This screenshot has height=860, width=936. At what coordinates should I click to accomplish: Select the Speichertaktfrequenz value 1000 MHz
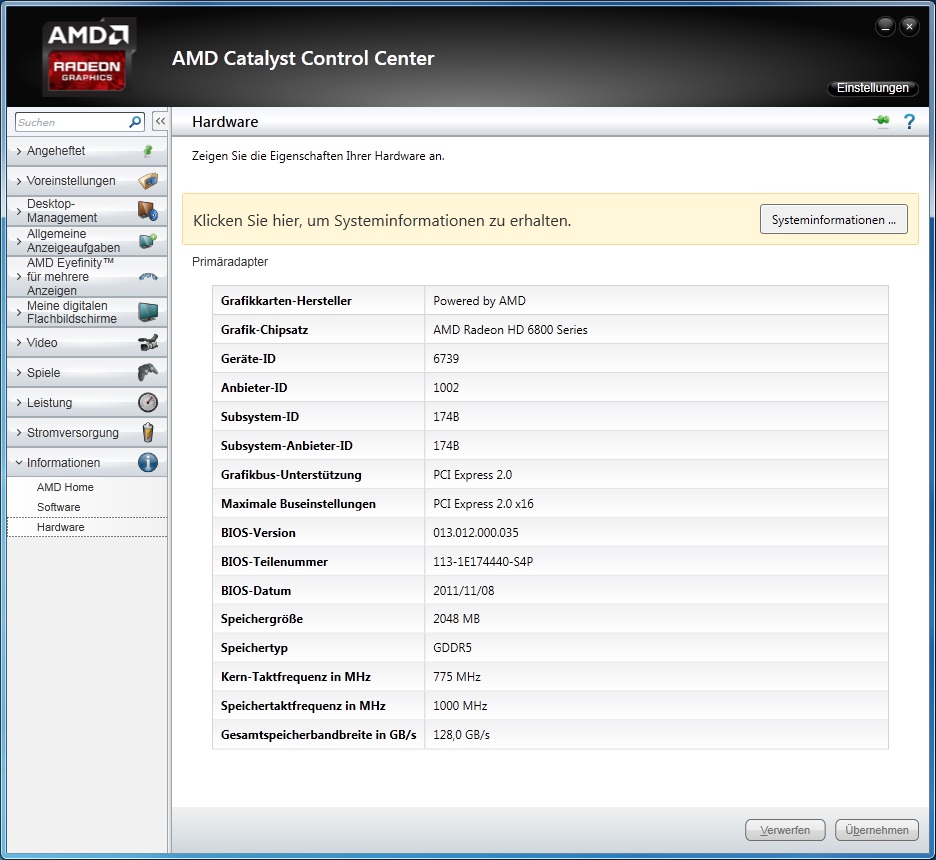pyautogui.click(x=460, y=705)
